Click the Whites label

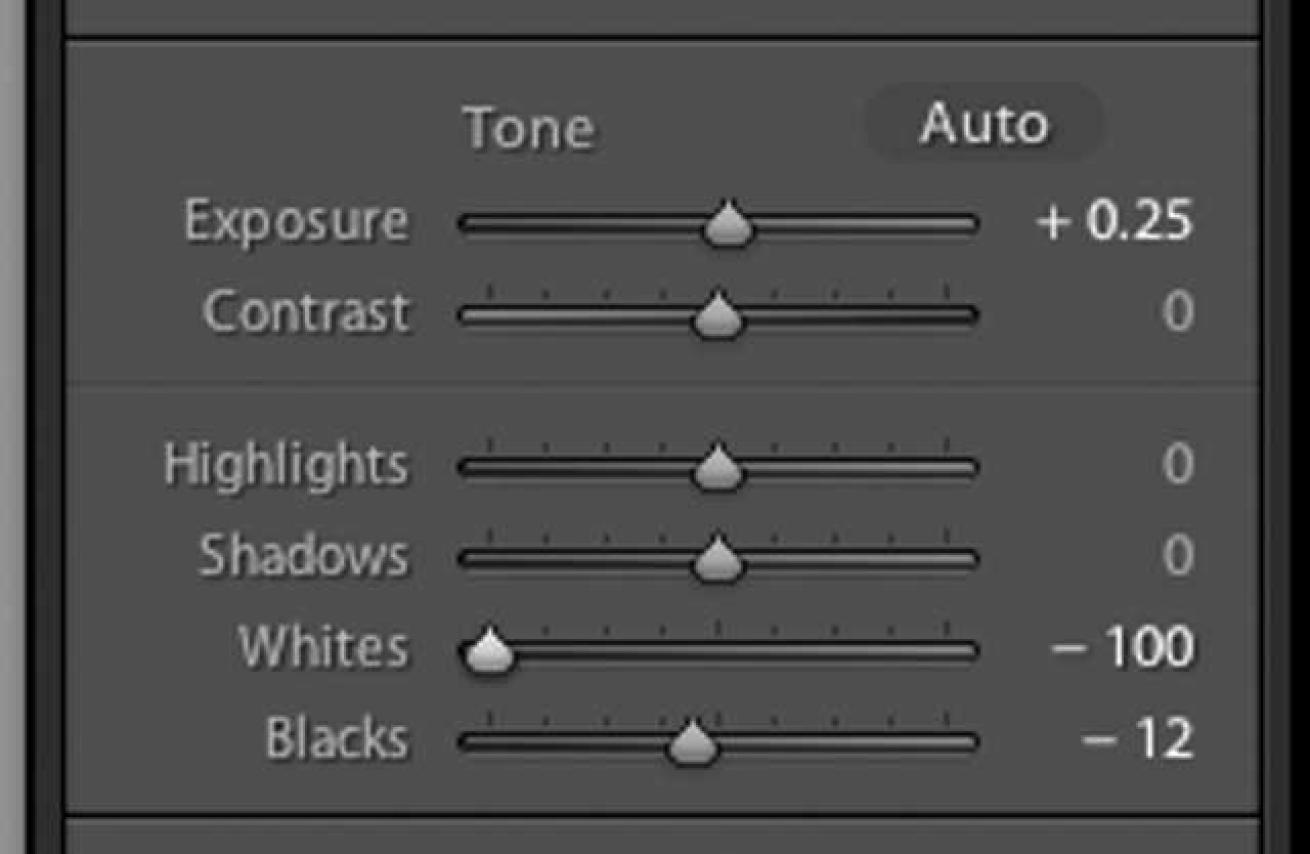pos(323,648)
